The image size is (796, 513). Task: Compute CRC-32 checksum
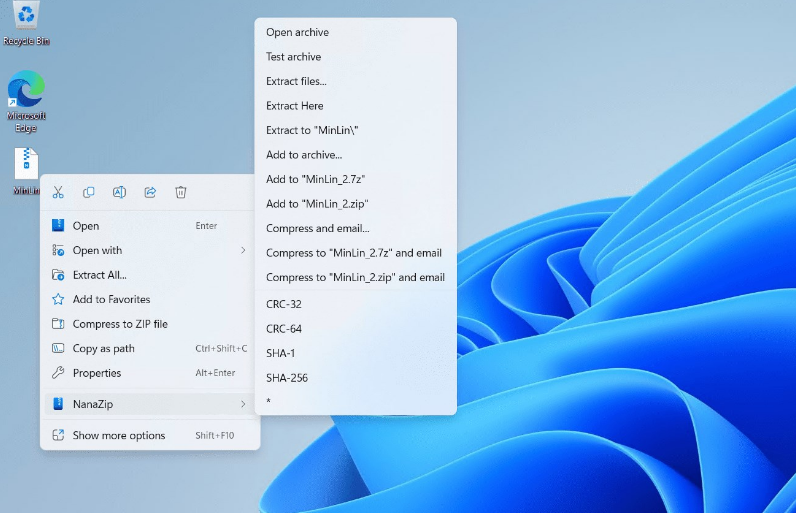[x=355, y=304]
